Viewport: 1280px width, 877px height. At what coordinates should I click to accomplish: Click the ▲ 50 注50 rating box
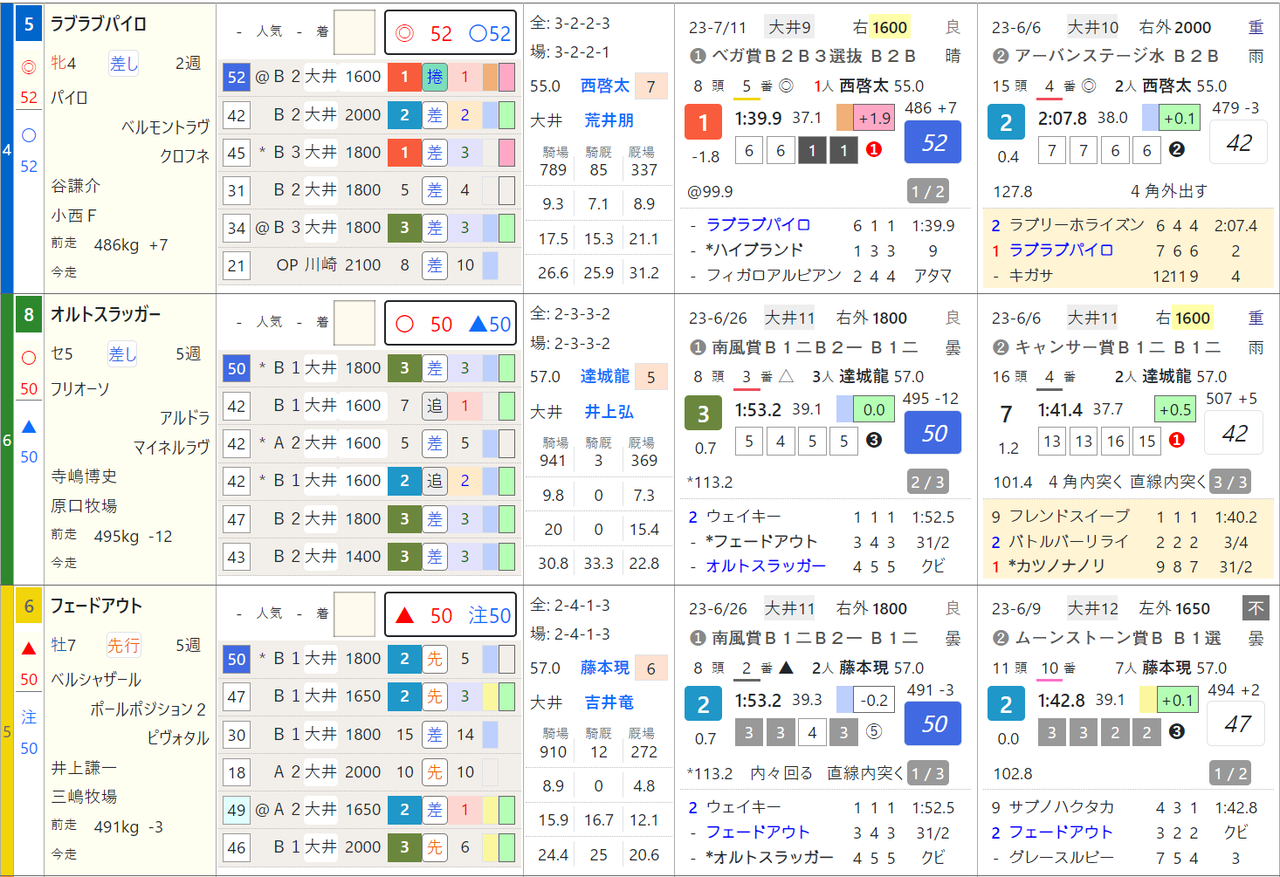coord(451,615)
